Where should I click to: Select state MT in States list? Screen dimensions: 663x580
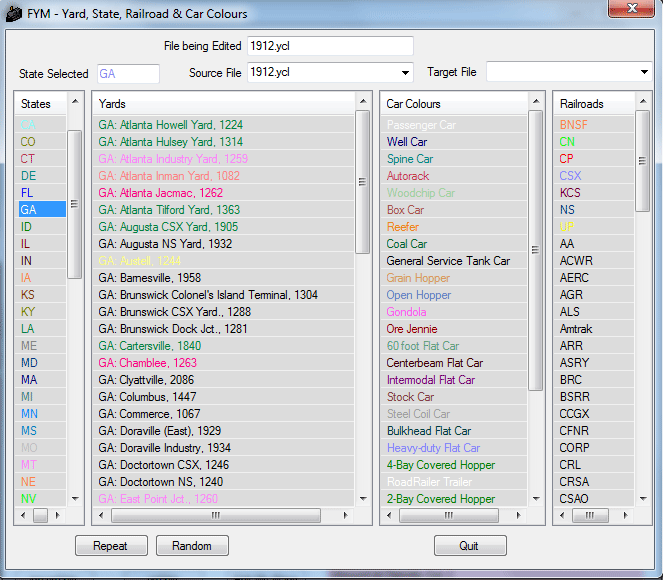(41, 465)
